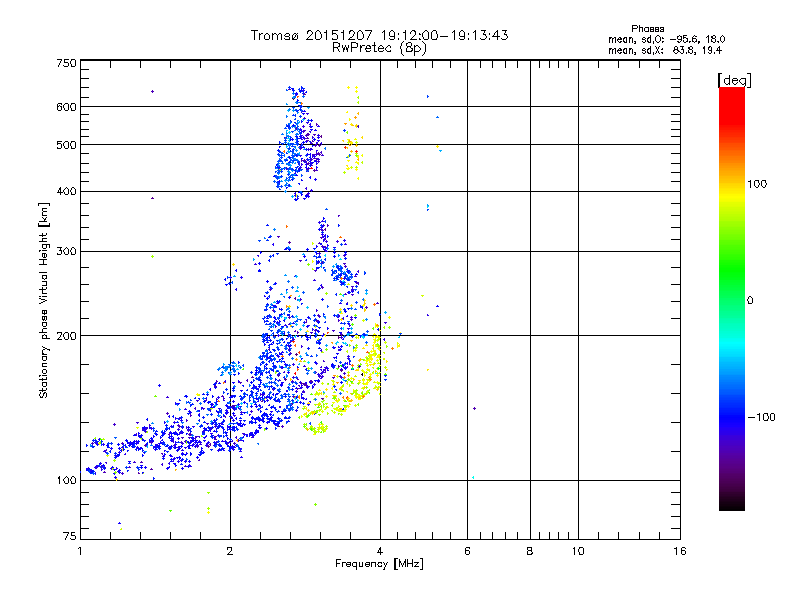
Task: Click the y-axis tick label '75'
Action: coord(70,536)
